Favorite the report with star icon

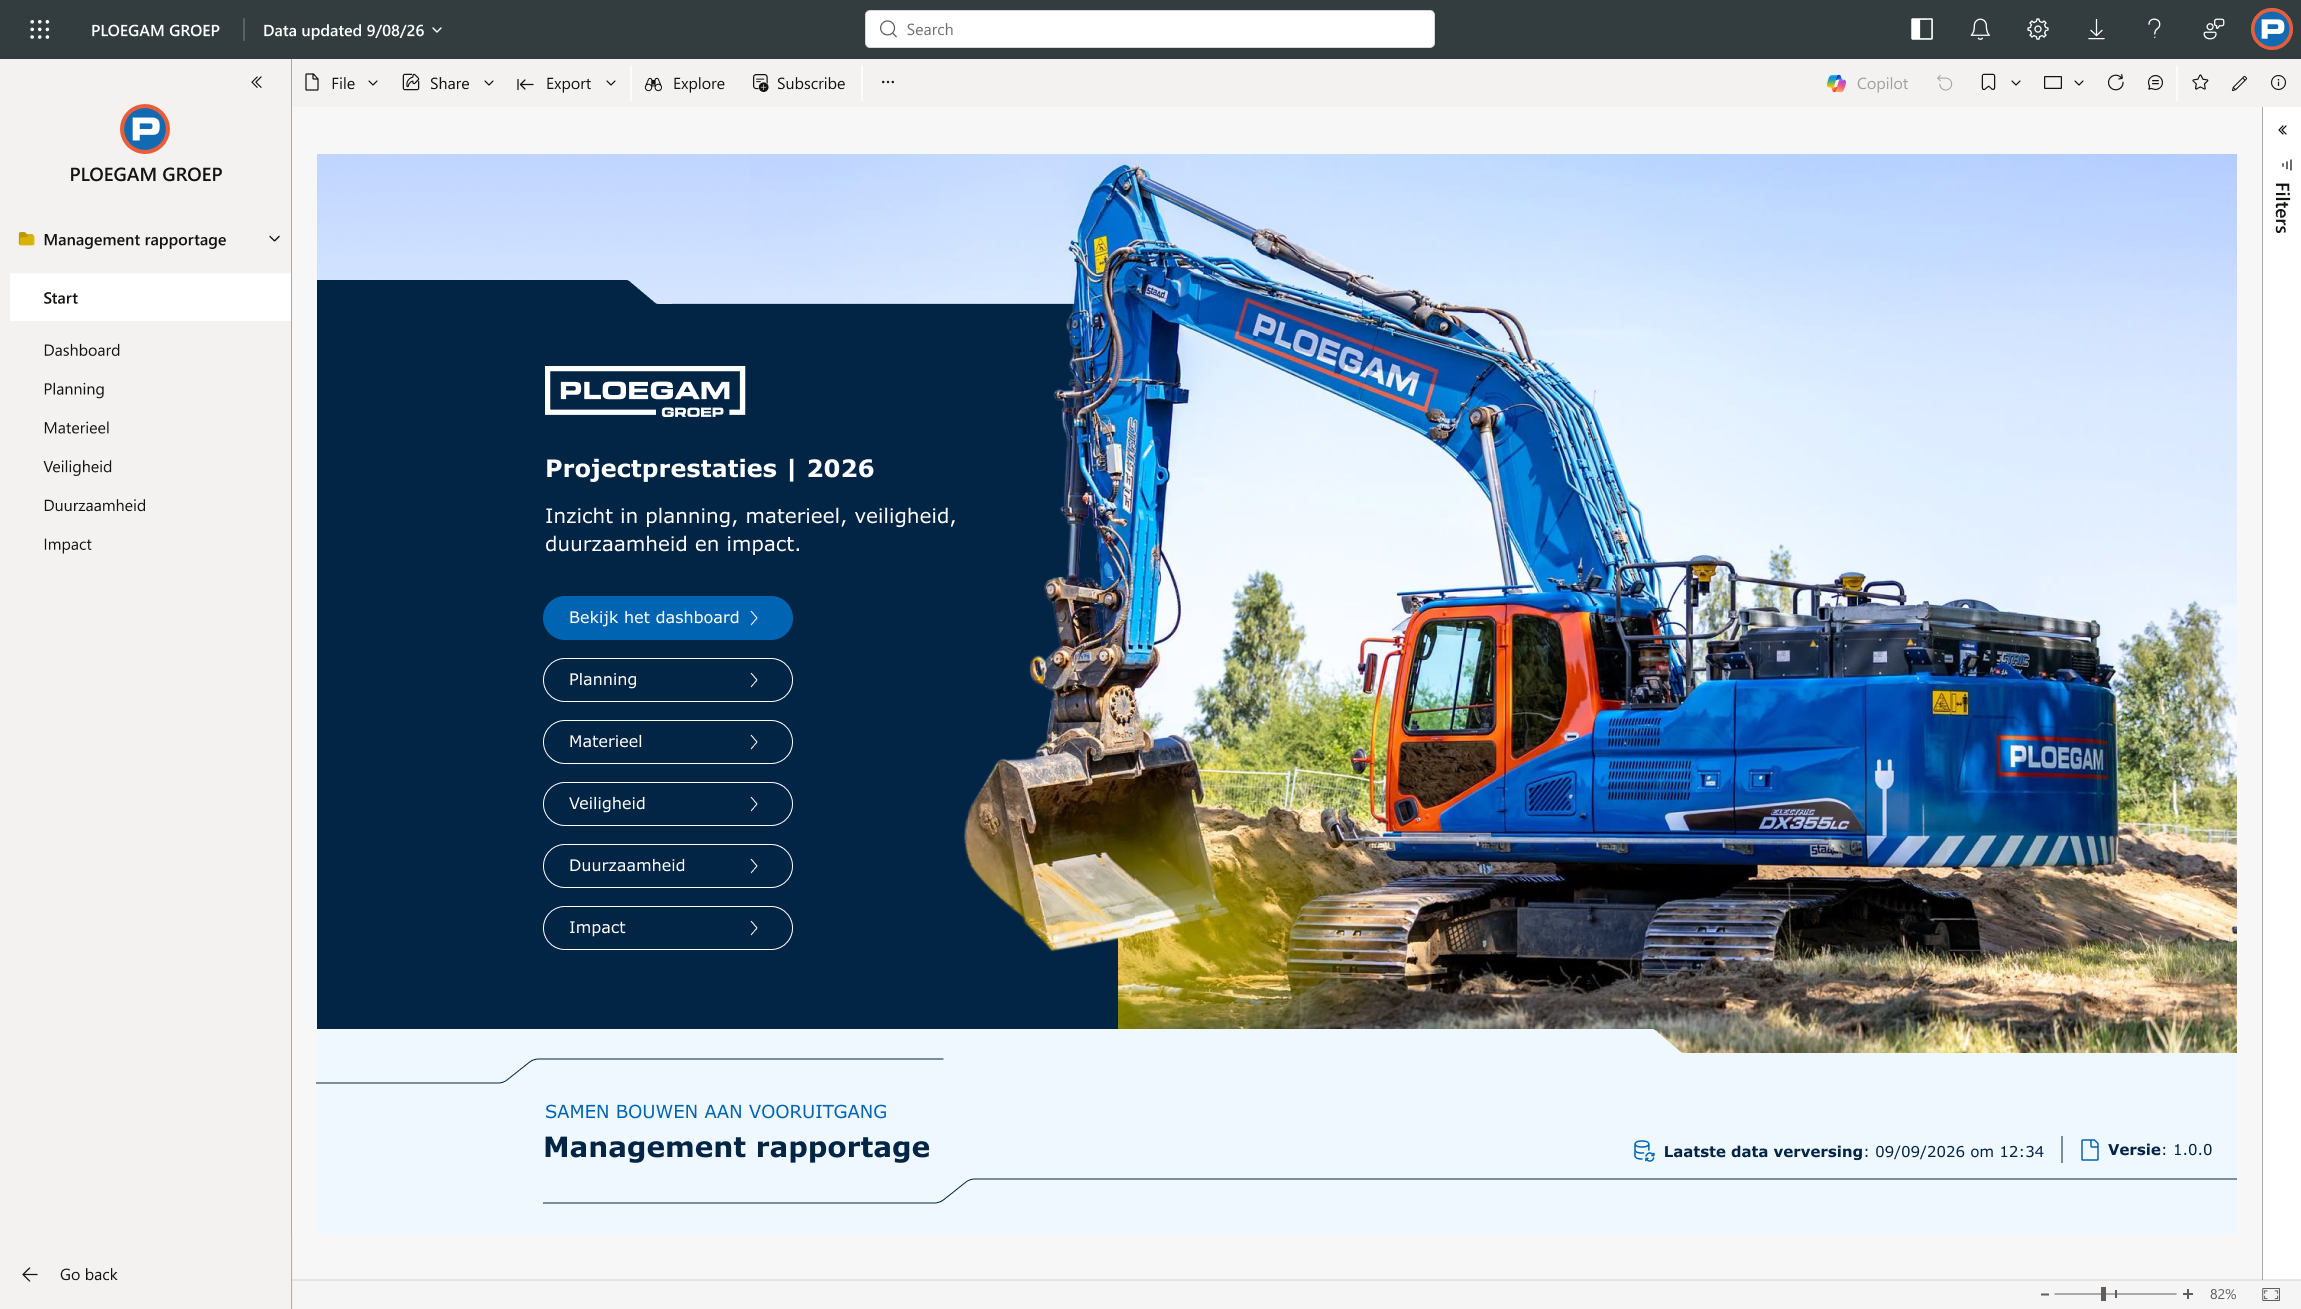pyautogui.click(x=2200, y=83)
